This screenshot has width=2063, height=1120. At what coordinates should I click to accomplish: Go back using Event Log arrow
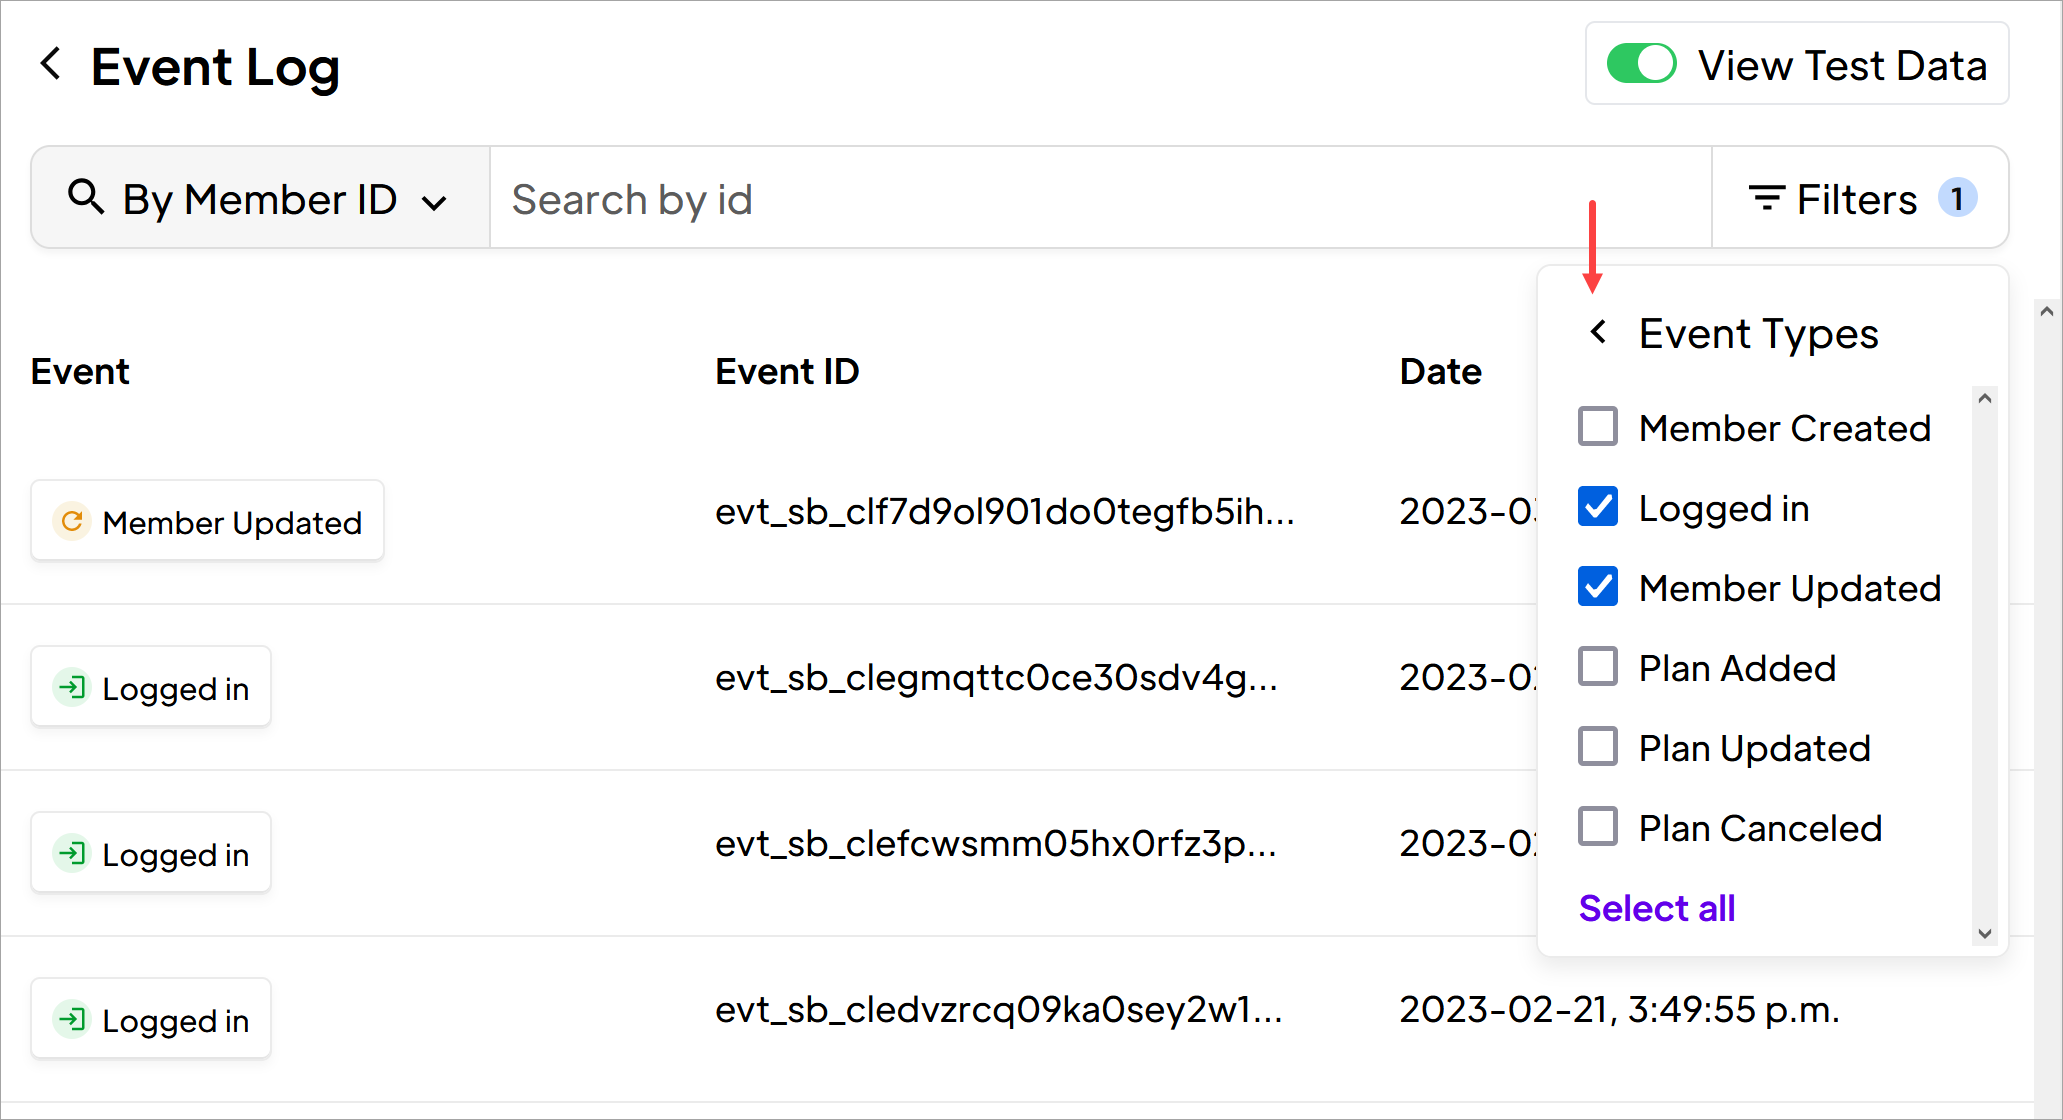pos(51,64)
